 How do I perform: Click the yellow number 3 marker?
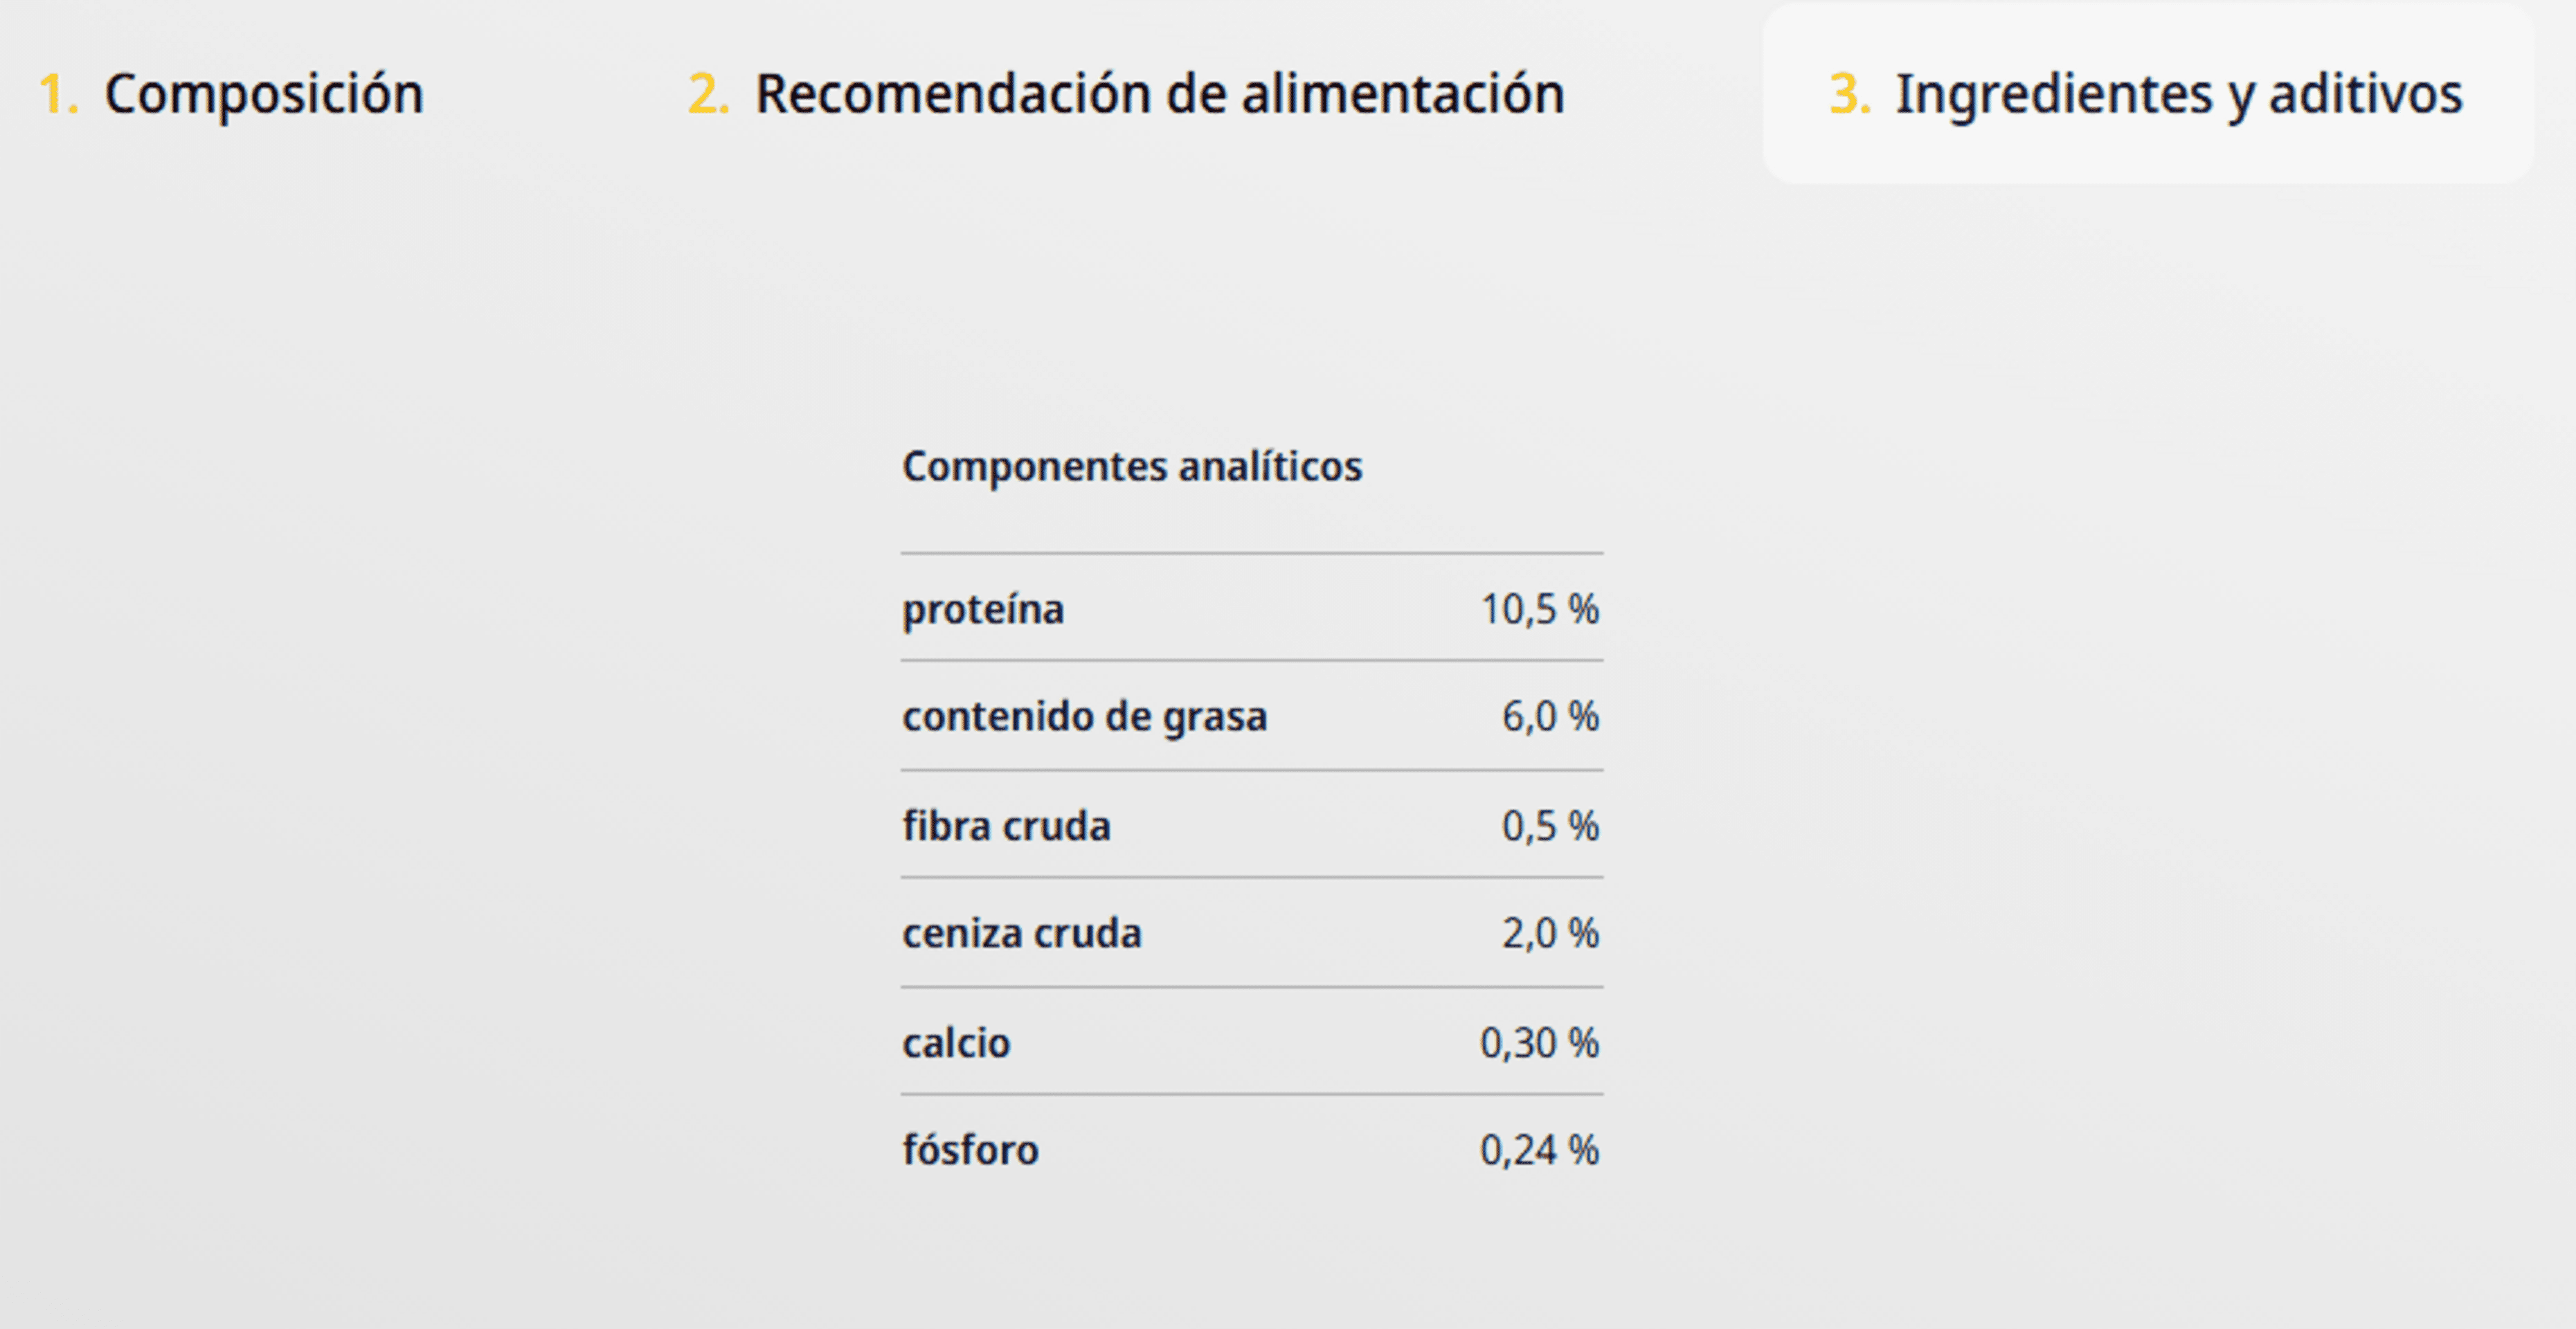point(1850,95)
